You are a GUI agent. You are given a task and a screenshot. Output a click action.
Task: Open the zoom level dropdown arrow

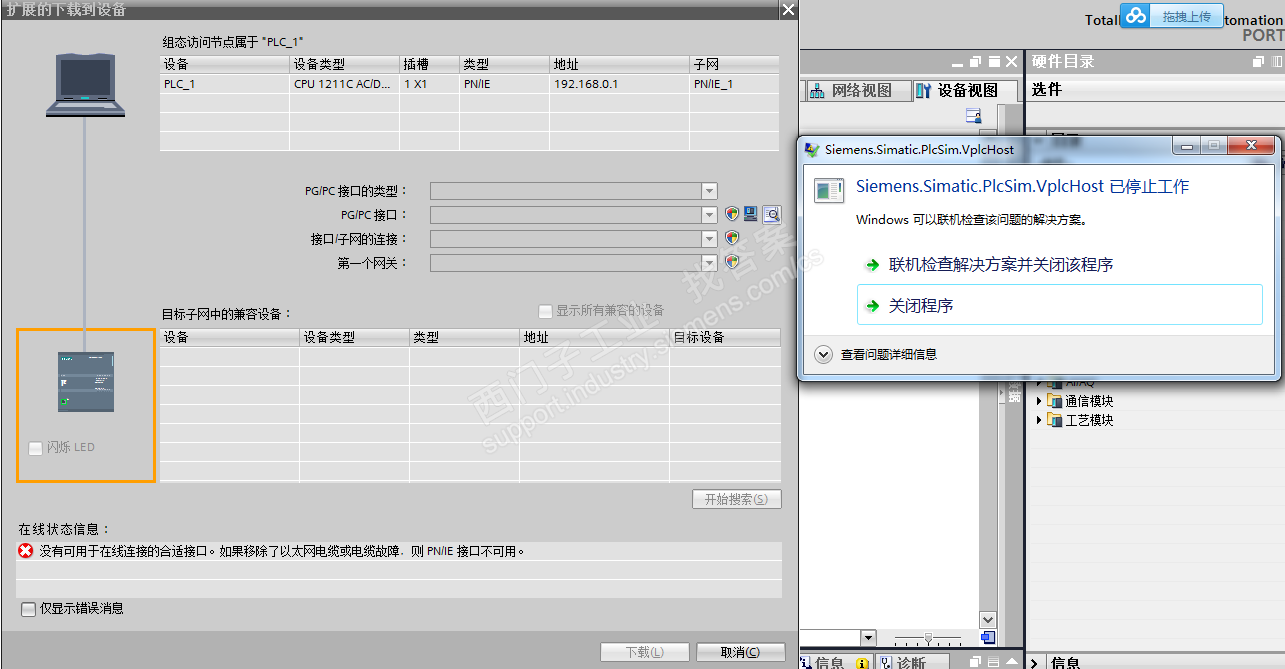867,638
